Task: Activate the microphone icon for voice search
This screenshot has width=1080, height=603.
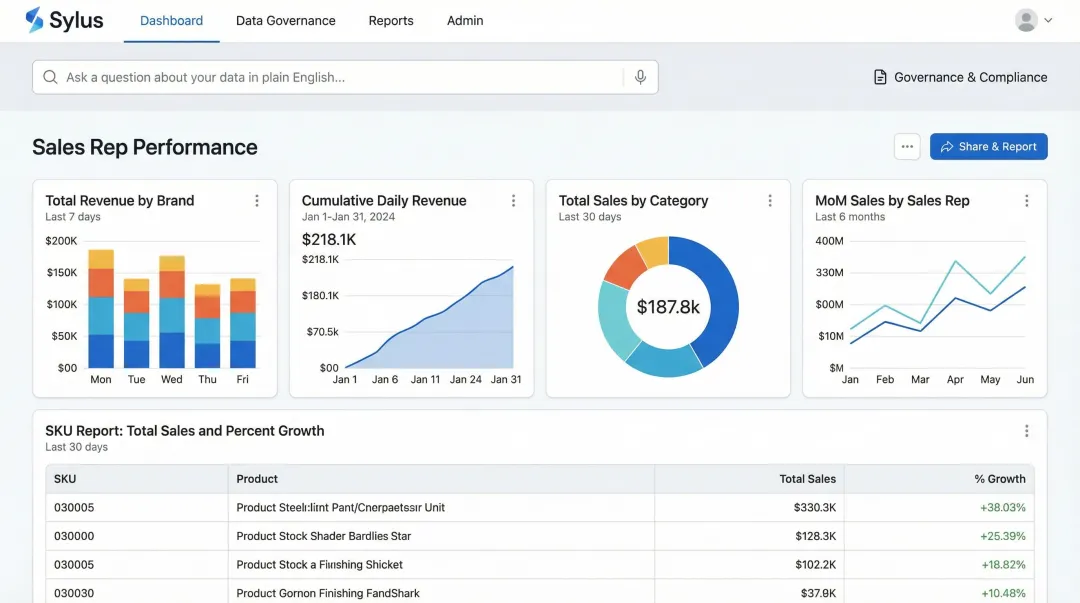Action: click(640, 76)
